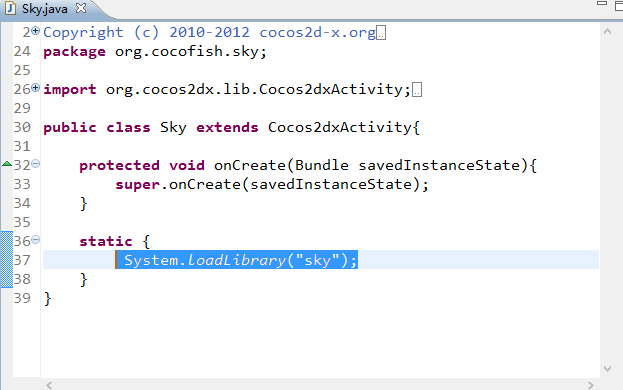Viewport: 623px width, 390px height.
Task: Click the green override marker at line 32
Action: [x=7, y=164]
